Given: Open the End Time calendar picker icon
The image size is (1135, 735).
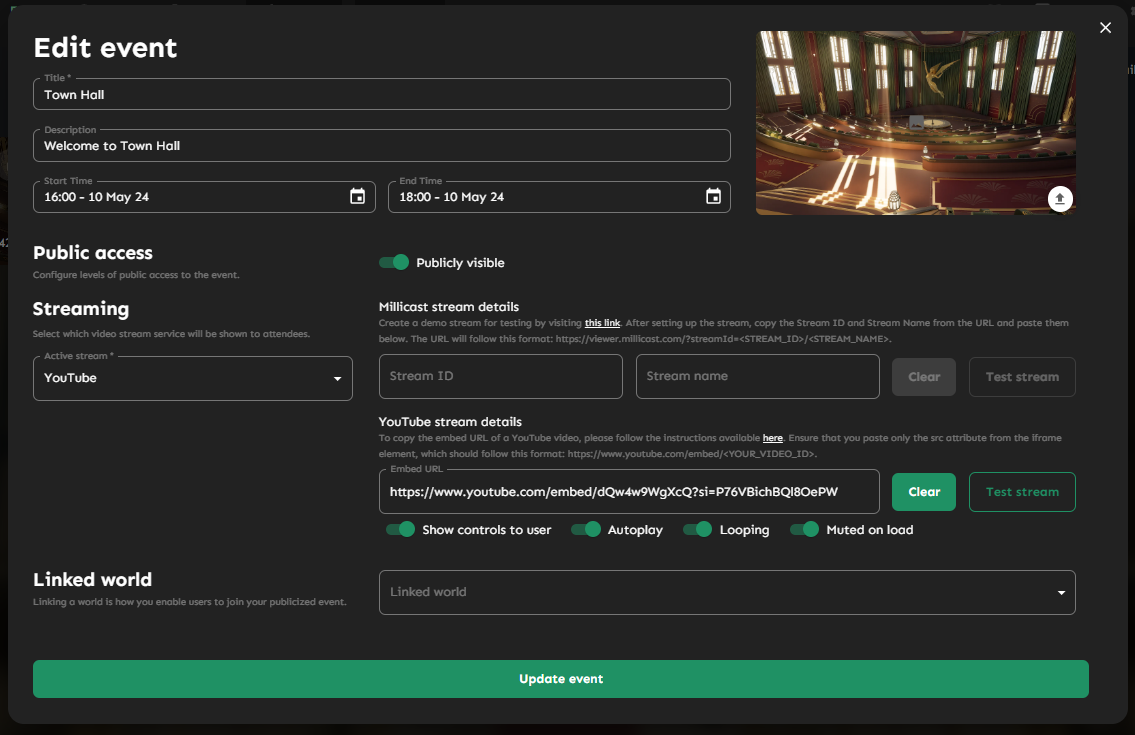Looking at the screenshot, I should 713,197.
